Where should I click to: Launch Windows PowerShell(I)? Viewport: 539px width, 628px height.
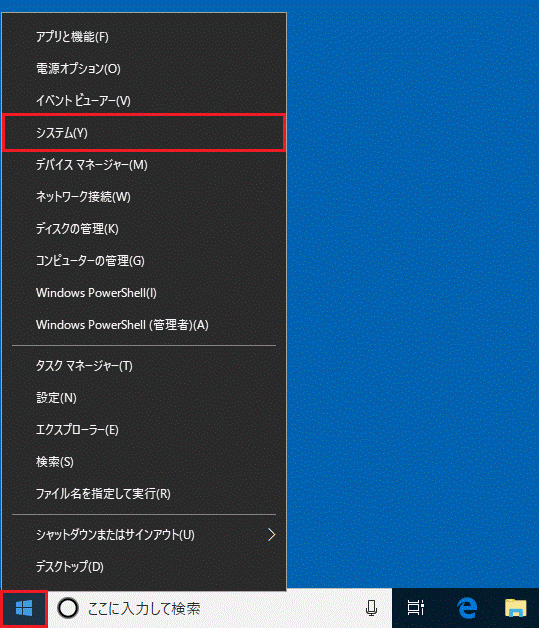pyautogui.click(x=144, y=293)
